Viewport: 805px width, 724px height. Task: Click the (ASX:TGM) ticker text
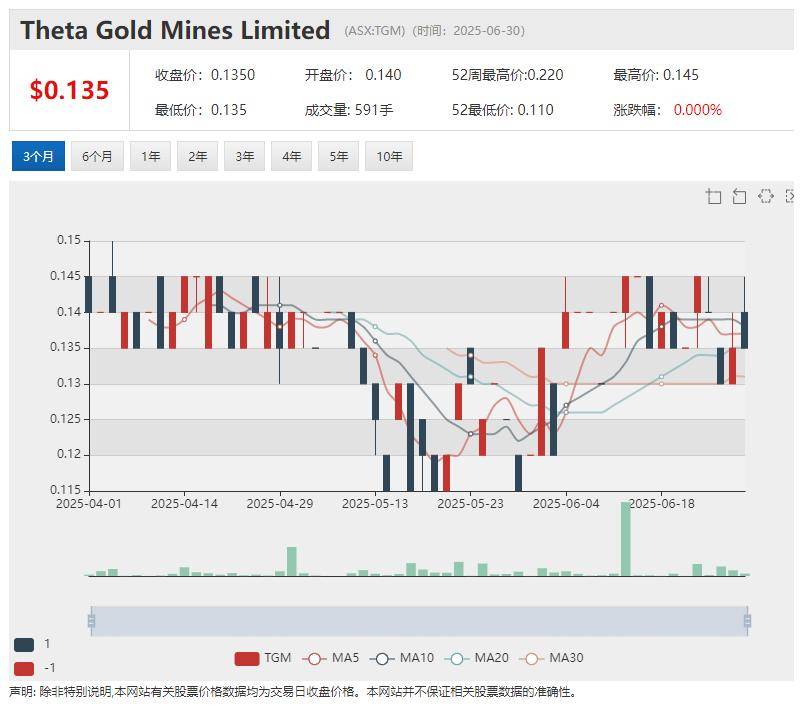coord(375,31)
